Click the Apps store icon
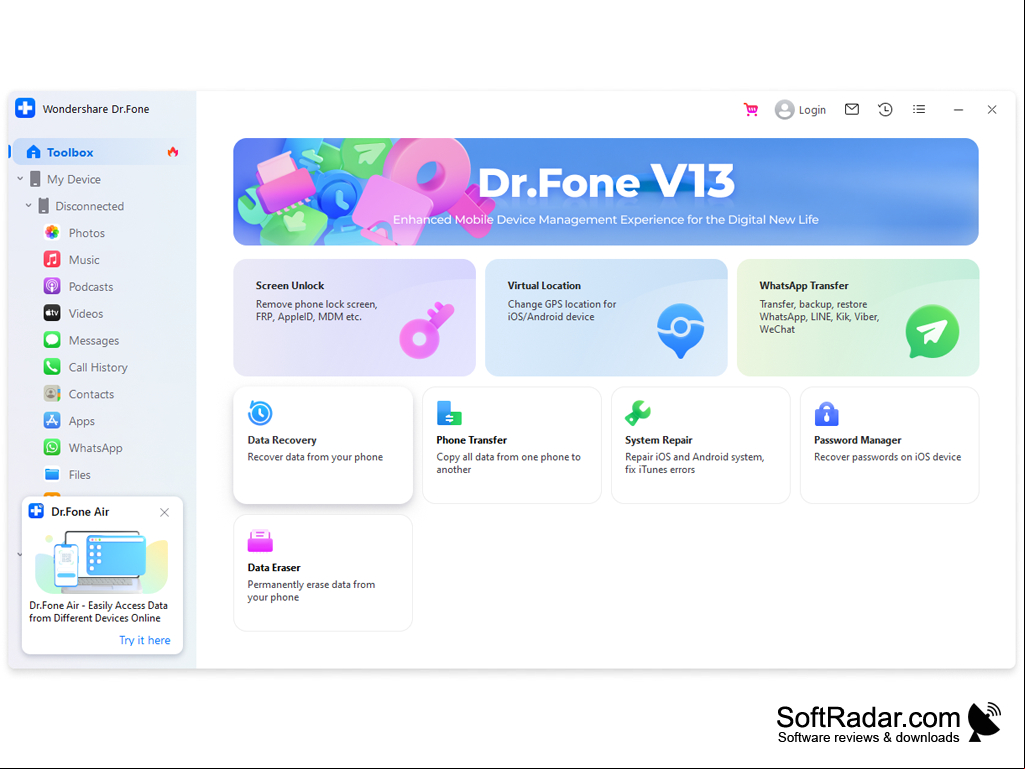The image size is (1025, 769). 52,420
